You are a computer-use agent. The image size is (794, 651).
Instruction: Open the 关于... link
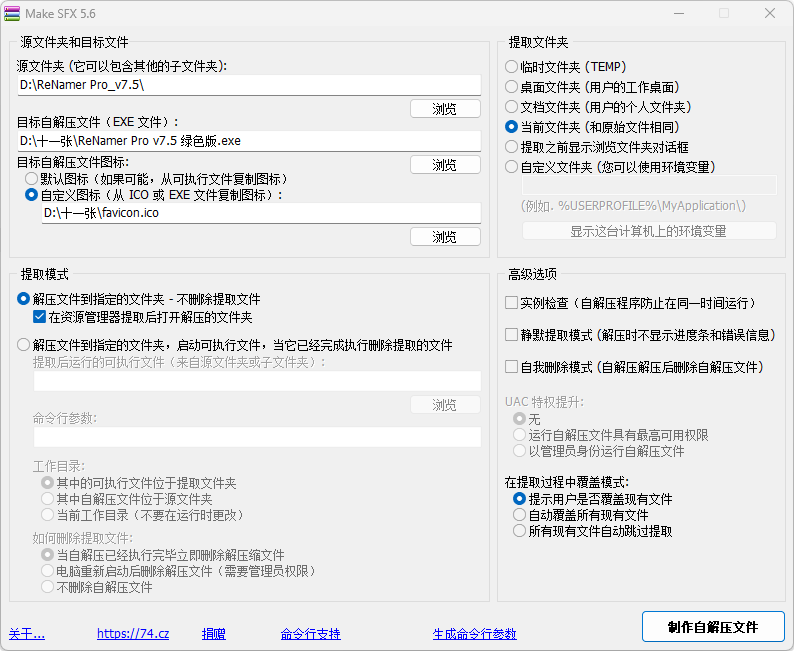[x=27, y=634]
